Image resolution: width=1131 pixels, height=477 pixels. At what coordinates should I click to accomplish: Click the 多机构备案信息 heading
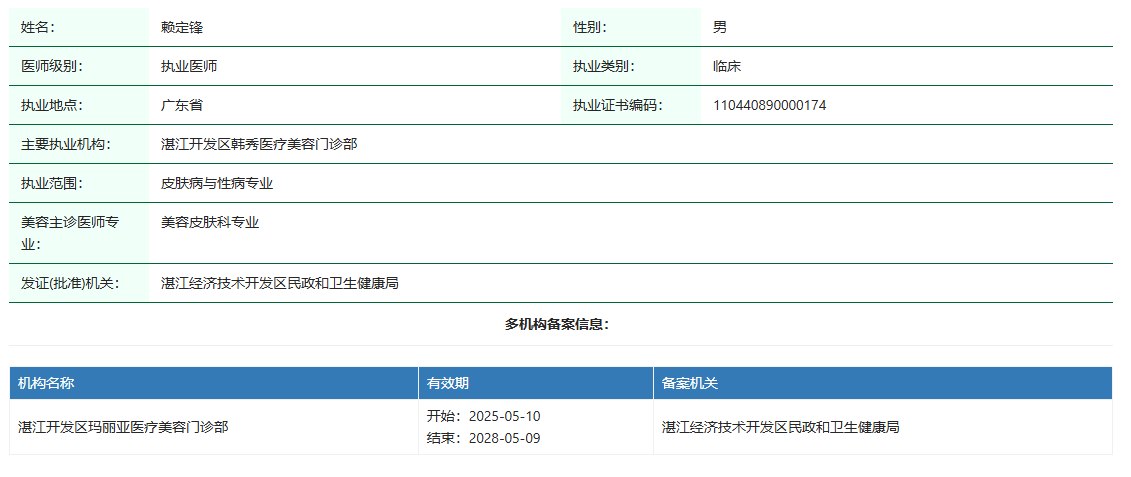click(x=557, y=324)
